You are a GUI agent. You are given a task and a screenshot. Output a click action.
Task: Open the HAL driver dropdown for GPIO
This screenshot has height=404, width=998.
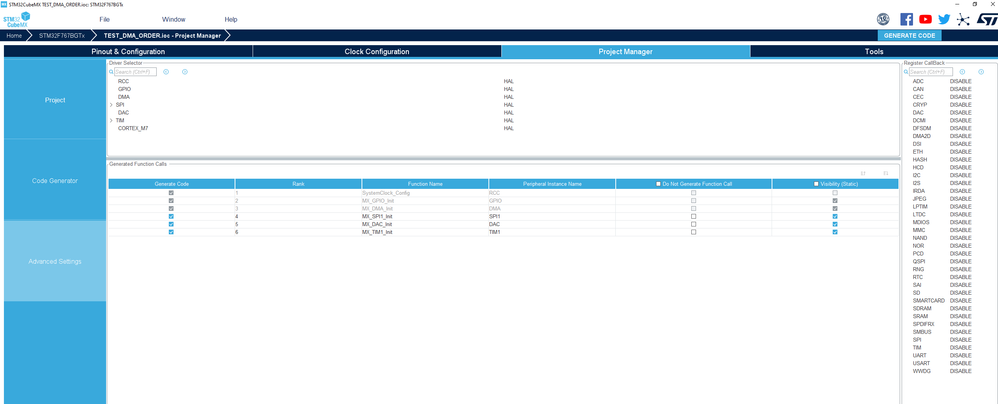(509, 89)
